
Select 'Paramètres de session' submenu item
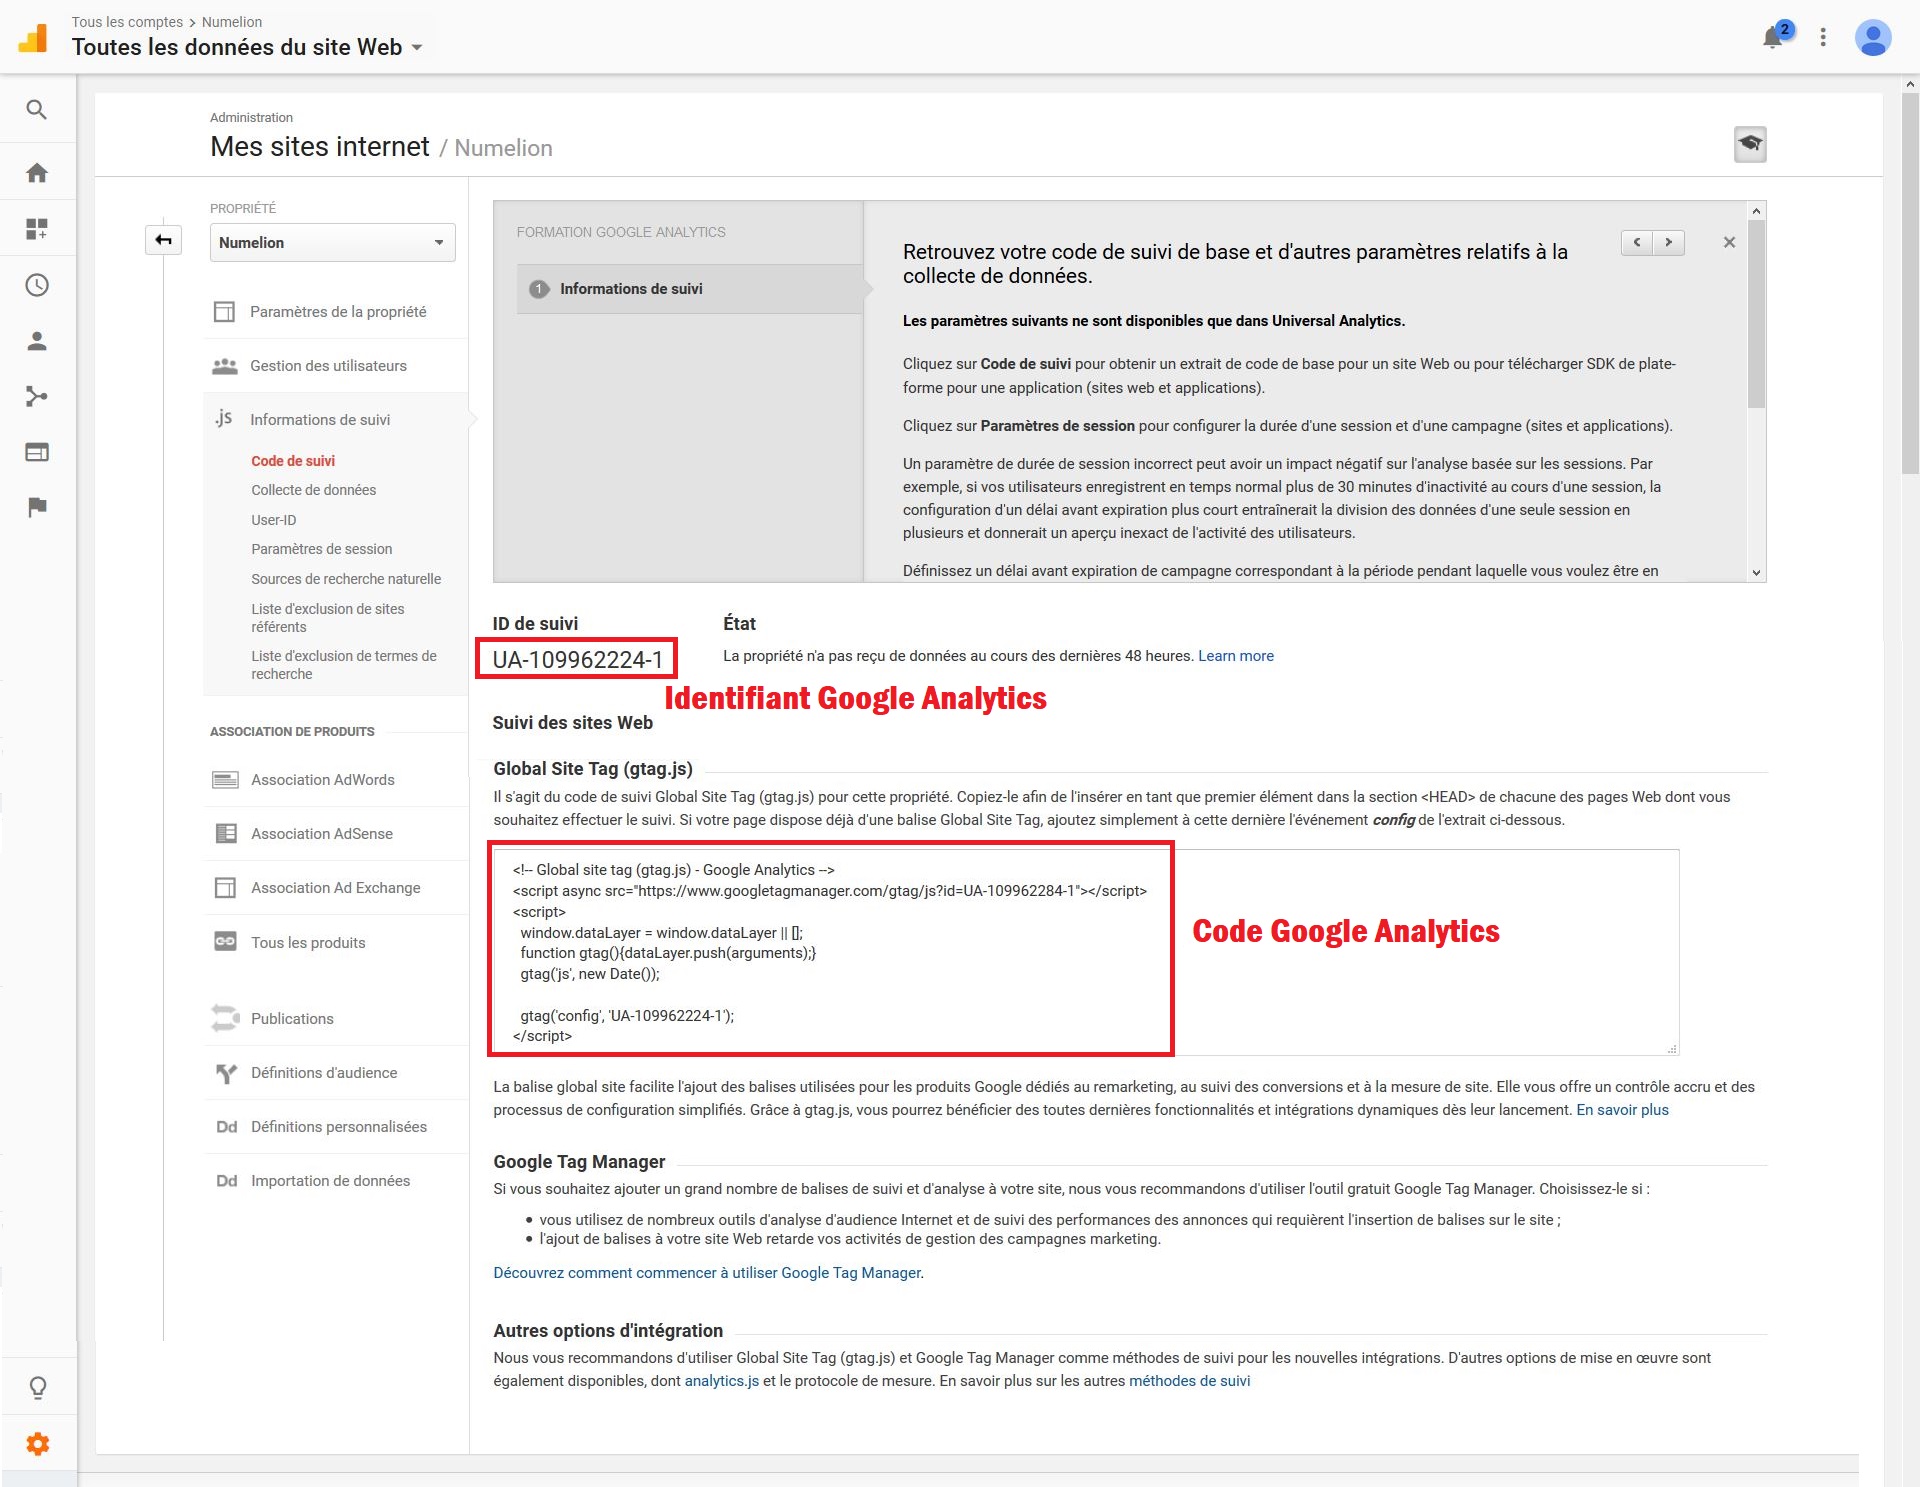click(x=322, y=549)
